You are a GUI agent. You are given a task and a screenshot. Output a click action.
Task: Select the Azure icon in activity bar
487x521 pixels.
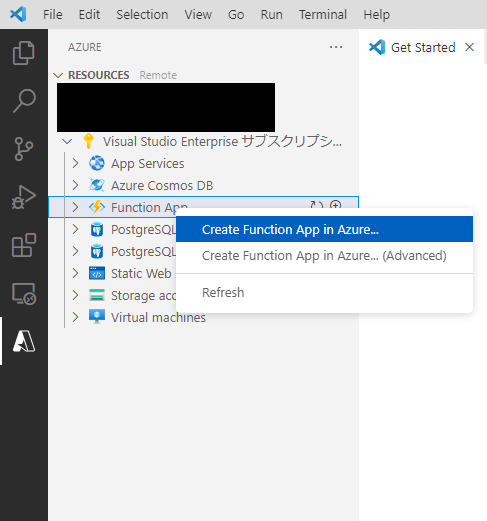(x=24, y=341)
